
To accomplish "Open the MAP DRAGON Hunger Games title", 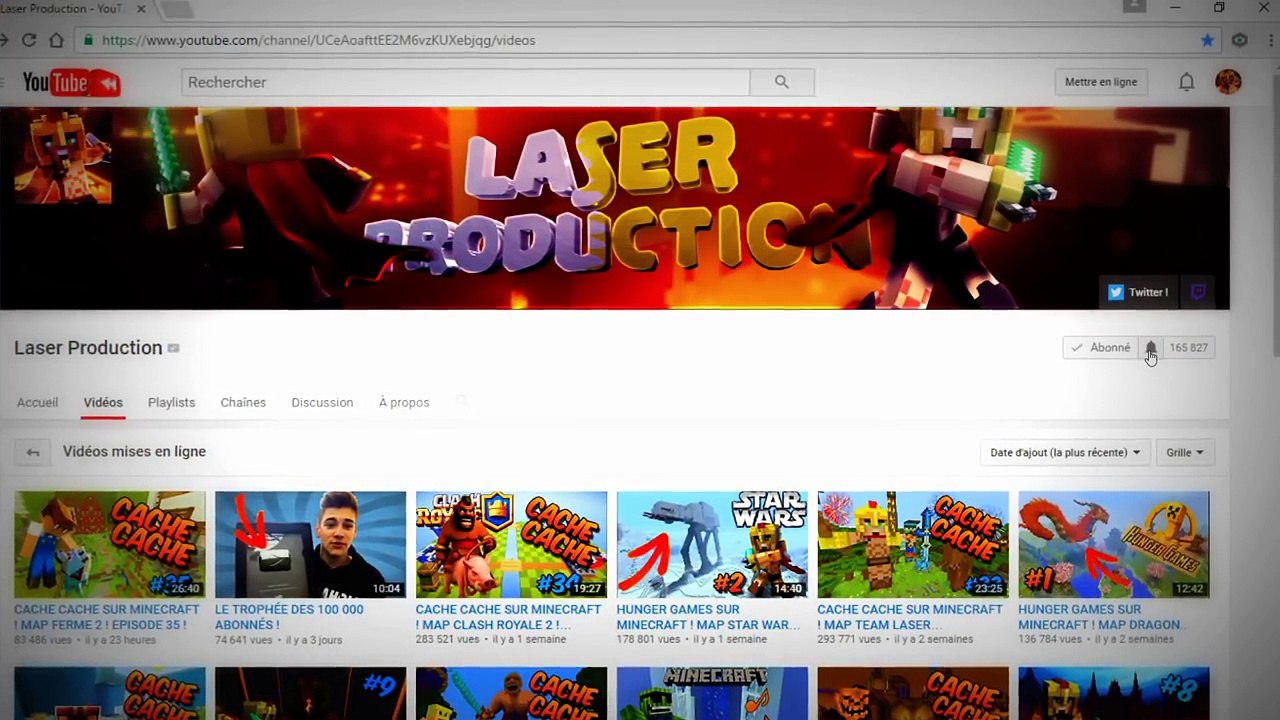I will 1101,617.
